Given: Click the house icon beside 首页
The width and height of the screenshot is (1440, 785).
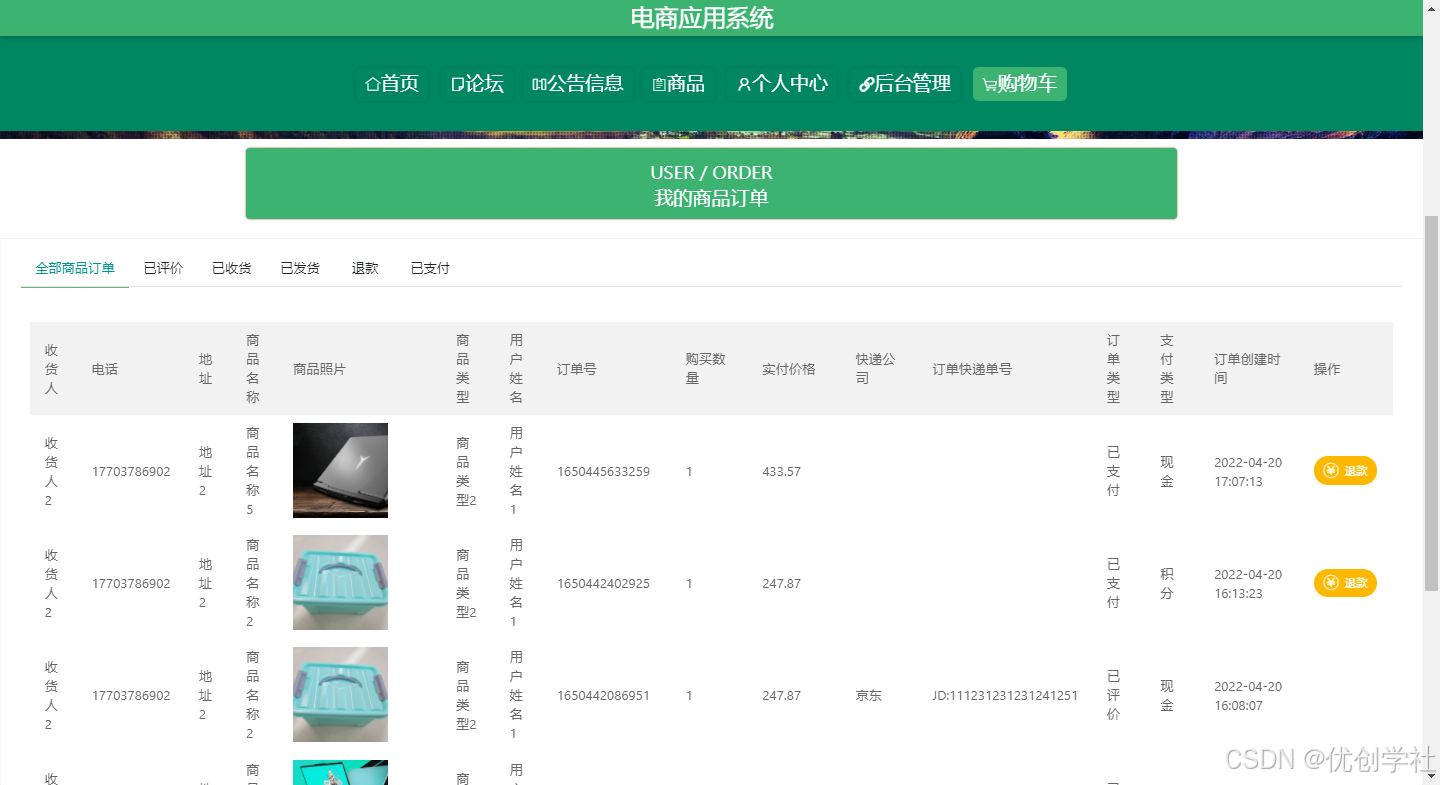Looking at the screenshot, I should (x=373, y=85).
